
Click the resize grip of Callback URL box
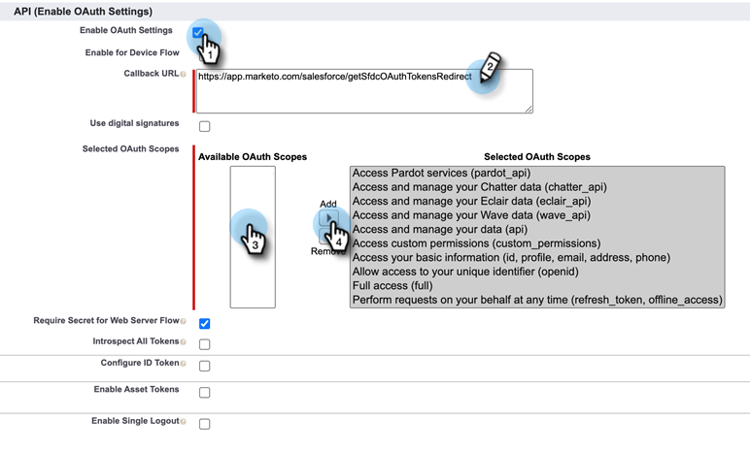click(529, 110)
